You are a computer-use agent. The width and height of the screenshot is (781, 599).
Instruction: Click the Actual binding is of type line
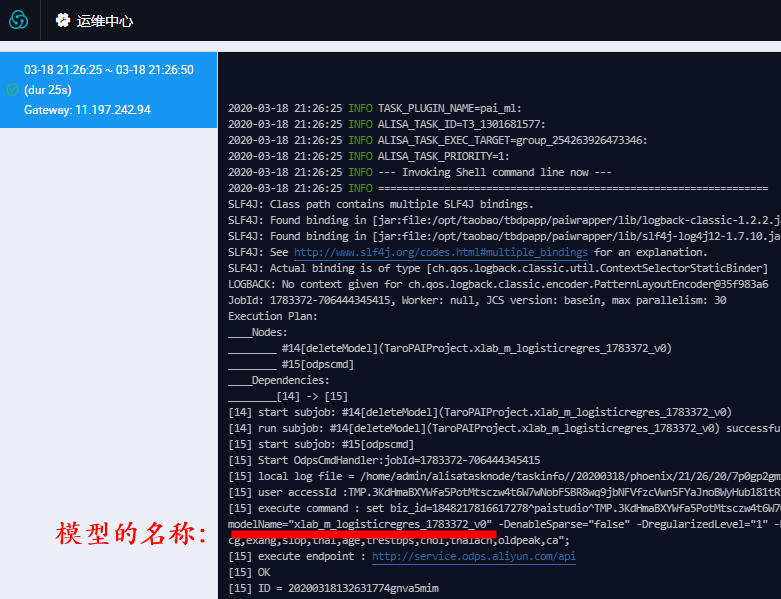click(498, 268)
